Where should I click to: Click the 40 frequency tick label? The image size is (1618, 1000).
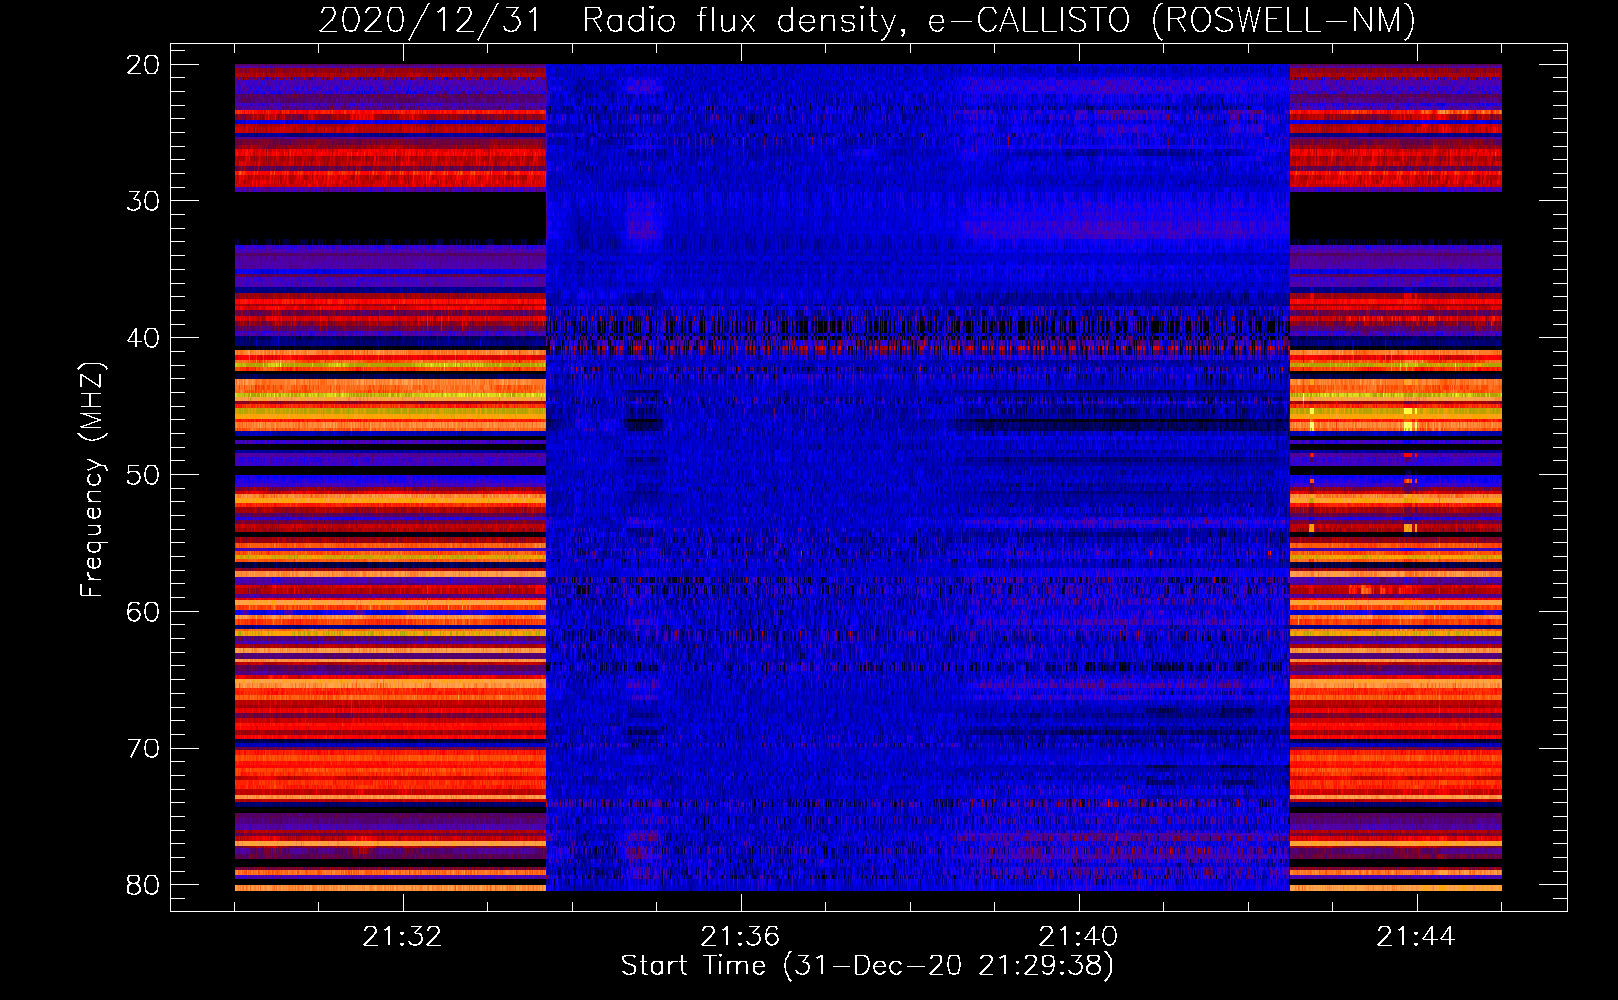(143, 338)
